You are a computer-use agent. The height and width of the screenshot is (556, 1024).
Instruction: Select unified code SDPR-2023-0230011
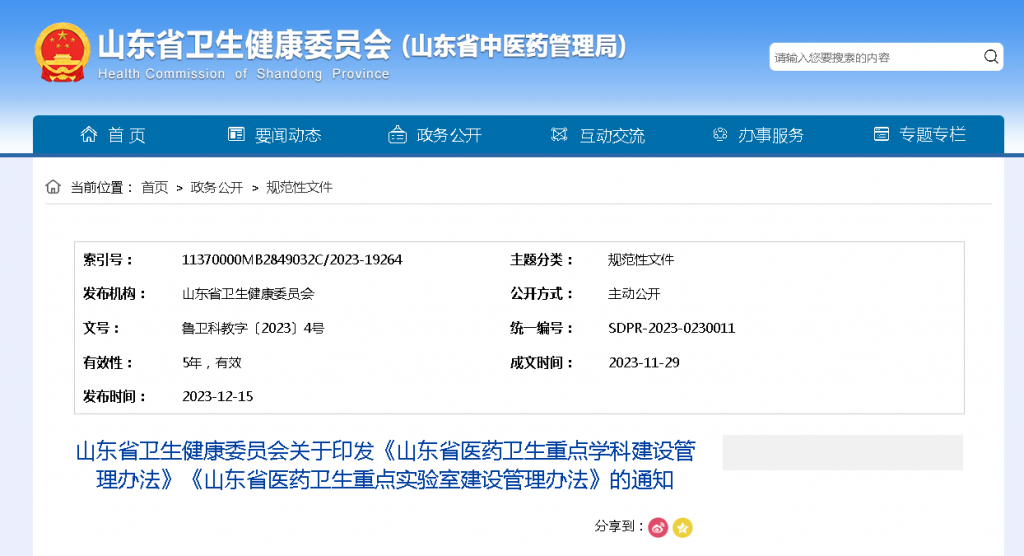click(671, 328)
